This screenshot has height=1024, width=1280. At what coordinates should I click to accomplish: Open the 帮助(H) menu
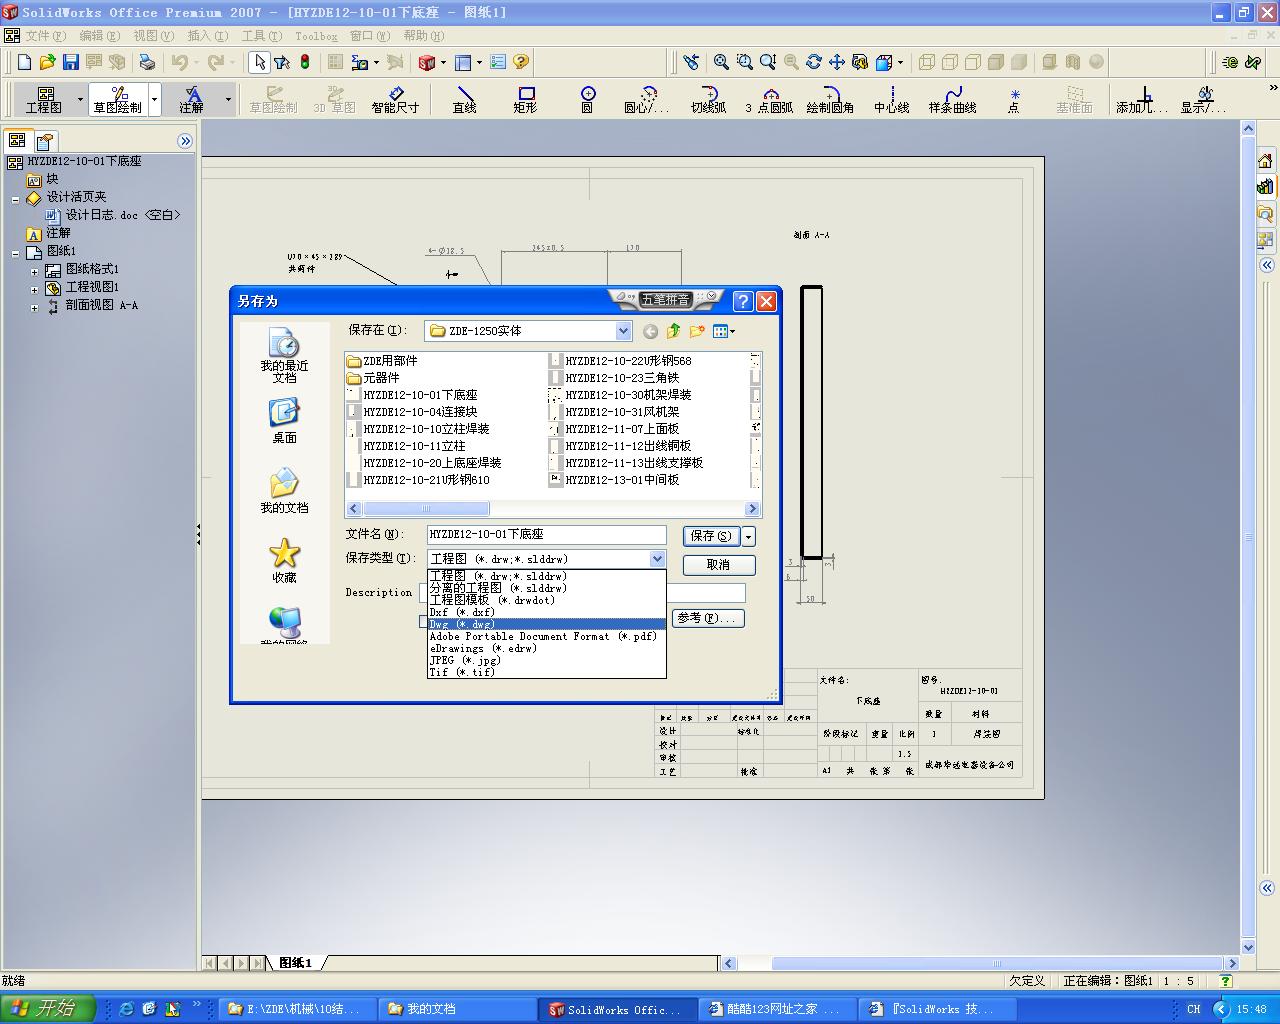[424, 36]
